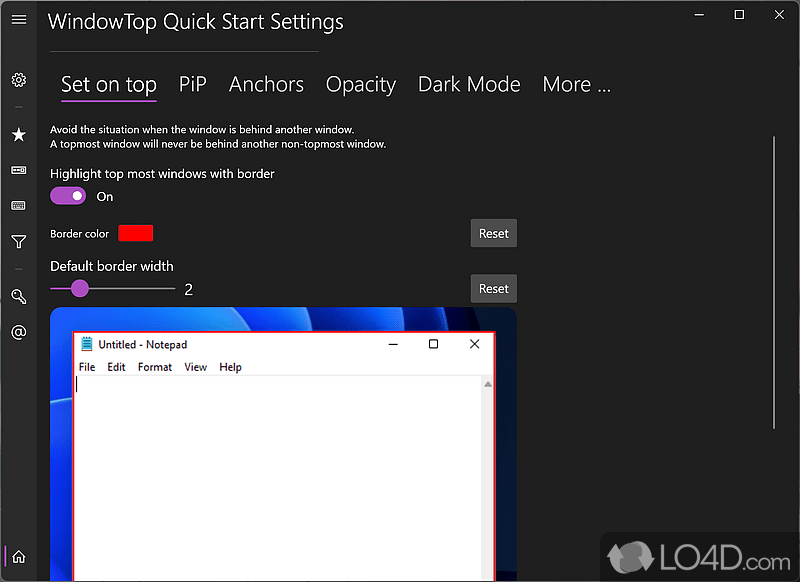
Task: Click inside the Notepad preview text area
Action: (278, 478)
